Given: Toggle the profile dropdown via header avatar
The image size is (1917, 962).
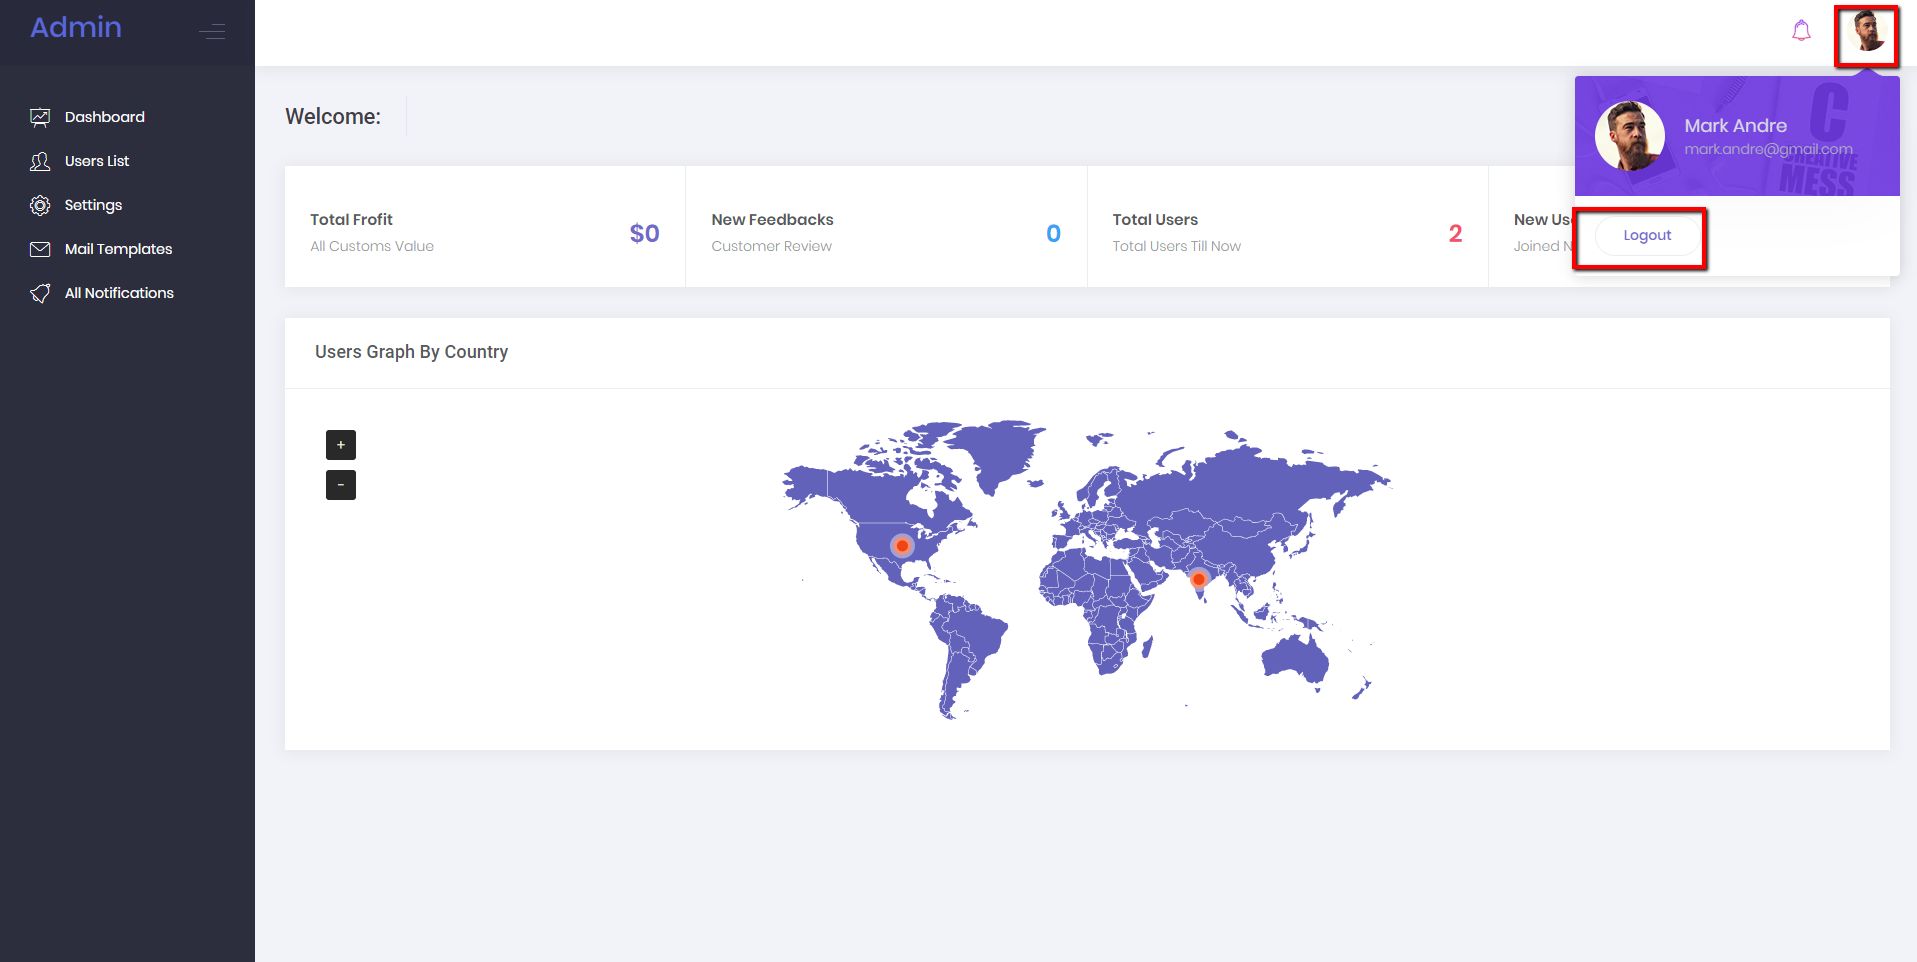Looking at the screenshot, I should tap(1866, 33).
